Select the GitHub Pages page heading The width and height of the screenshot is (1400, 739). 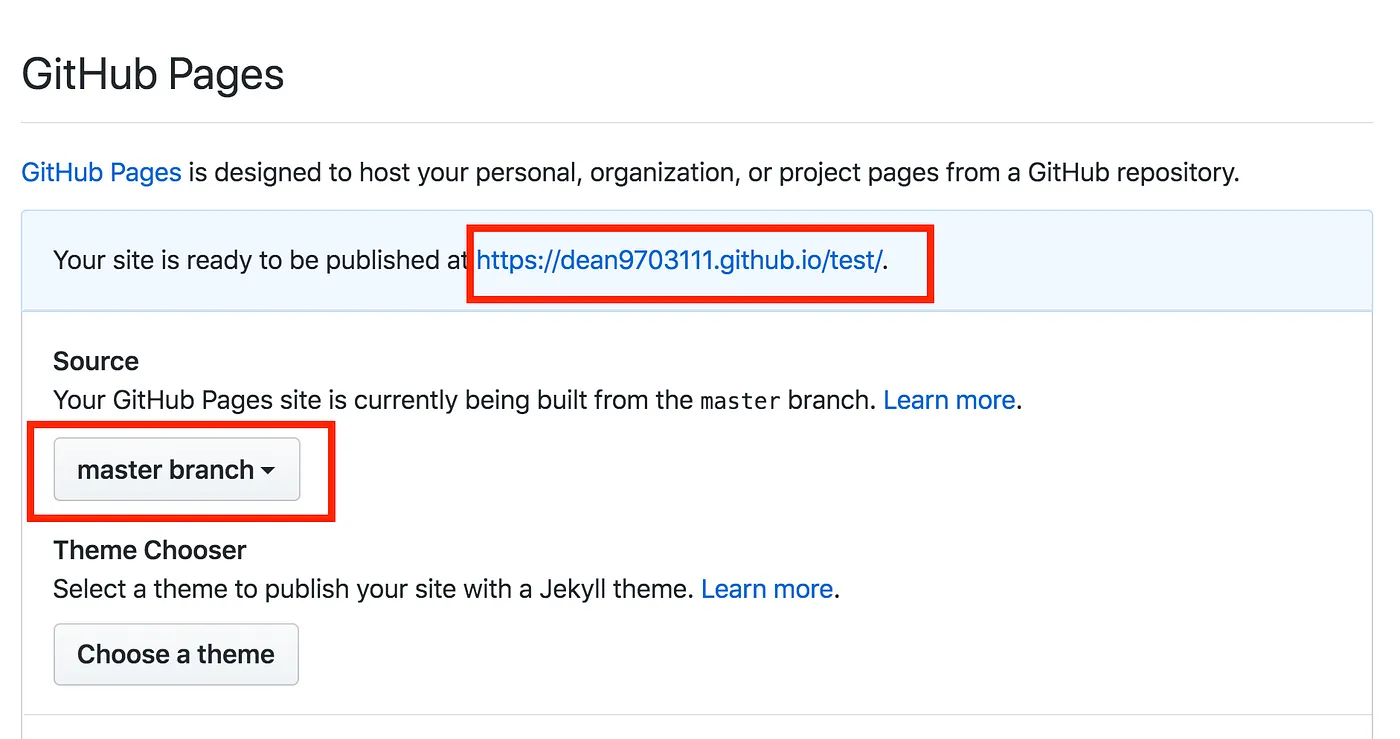pos(153,75)
